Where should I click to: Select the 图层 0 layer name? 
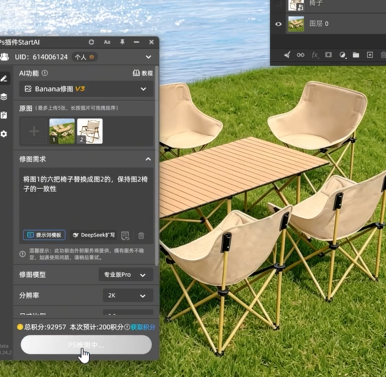coord(319,24)
